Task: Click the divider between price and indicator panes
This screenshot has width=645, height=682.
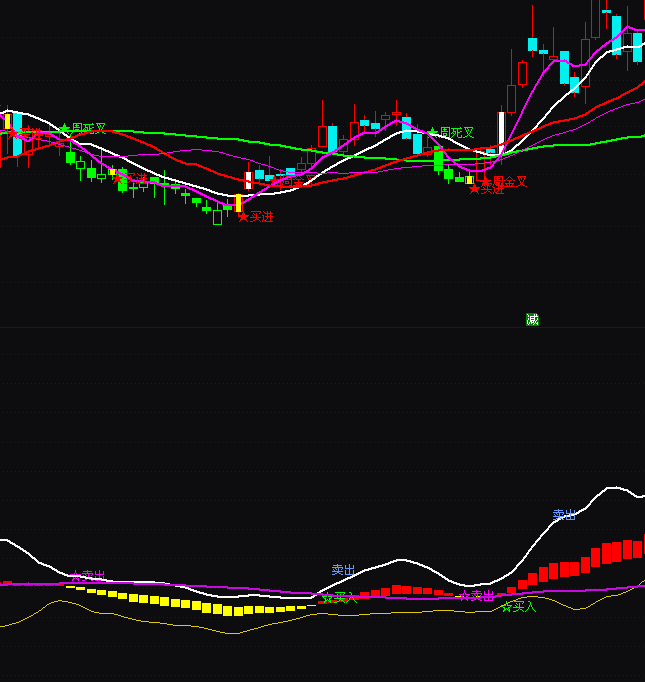Action: coord(322,327)
